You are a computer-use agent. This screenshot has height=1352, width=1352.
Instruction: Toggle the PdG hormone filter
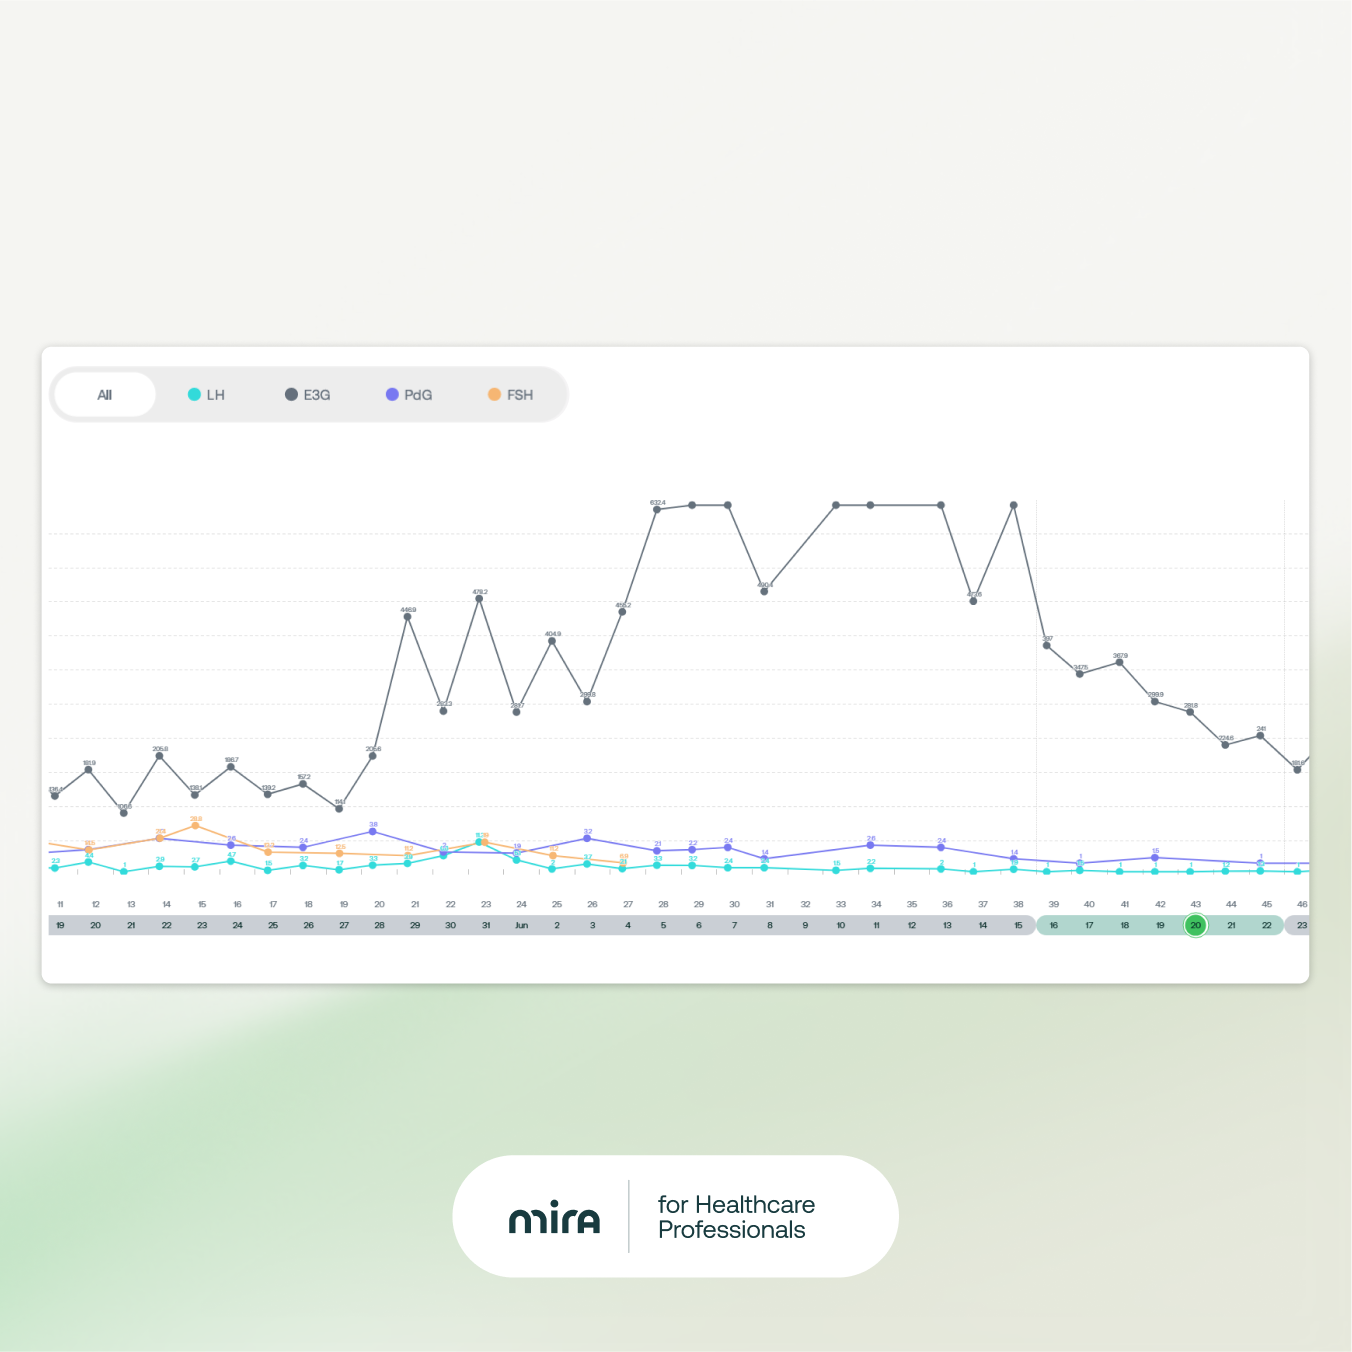point(409,395)
